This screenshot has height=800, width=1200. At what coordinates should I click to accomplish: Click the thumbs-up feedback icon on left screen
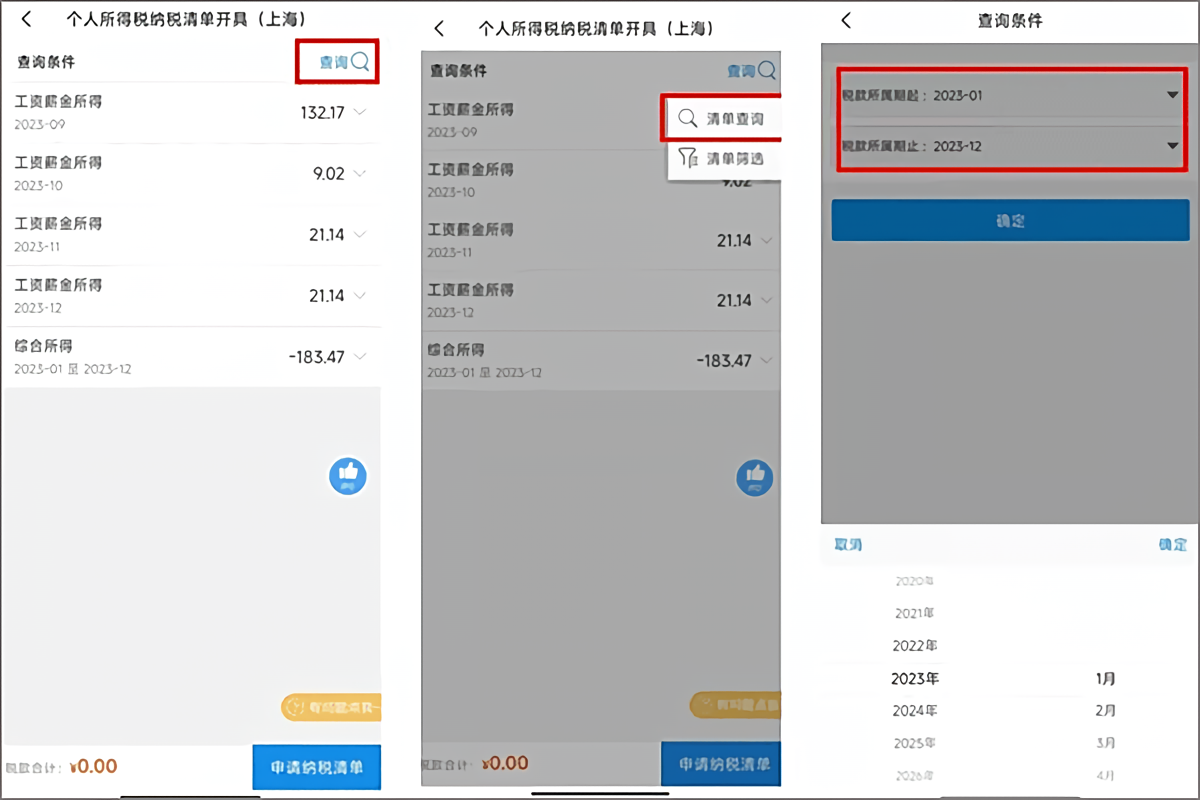pos(347,476)
